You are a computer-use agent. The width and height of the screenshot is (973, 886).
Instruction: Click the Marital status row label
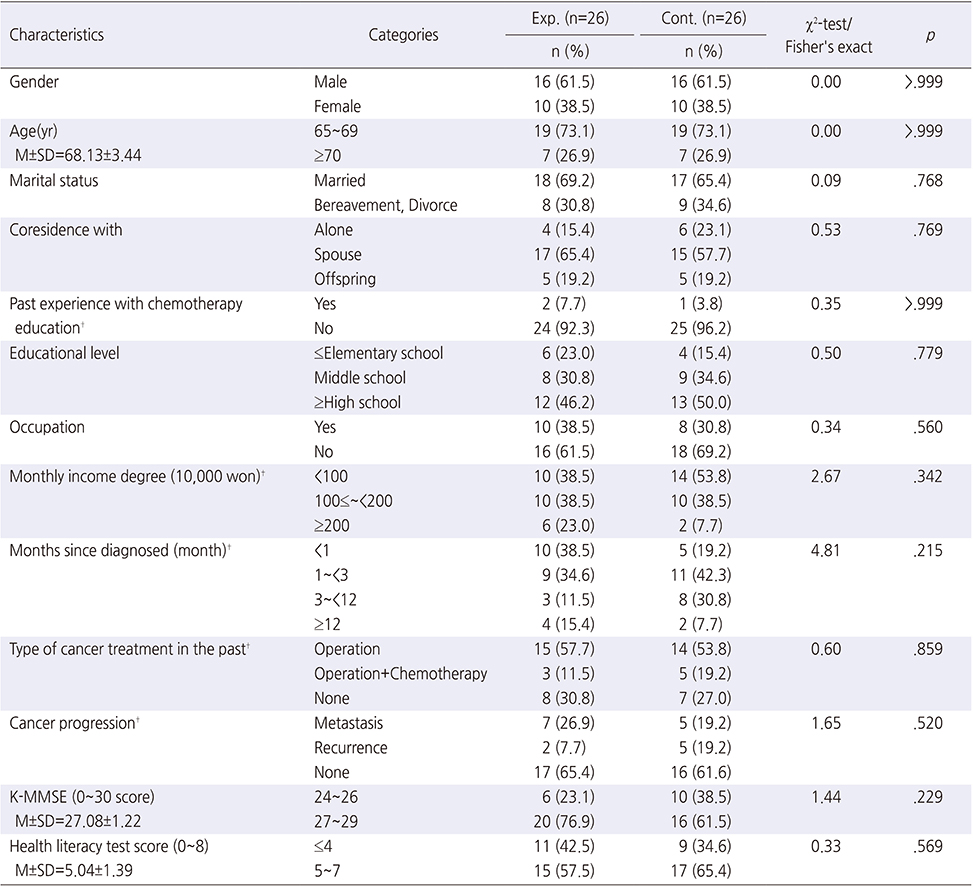pos(54,181)
